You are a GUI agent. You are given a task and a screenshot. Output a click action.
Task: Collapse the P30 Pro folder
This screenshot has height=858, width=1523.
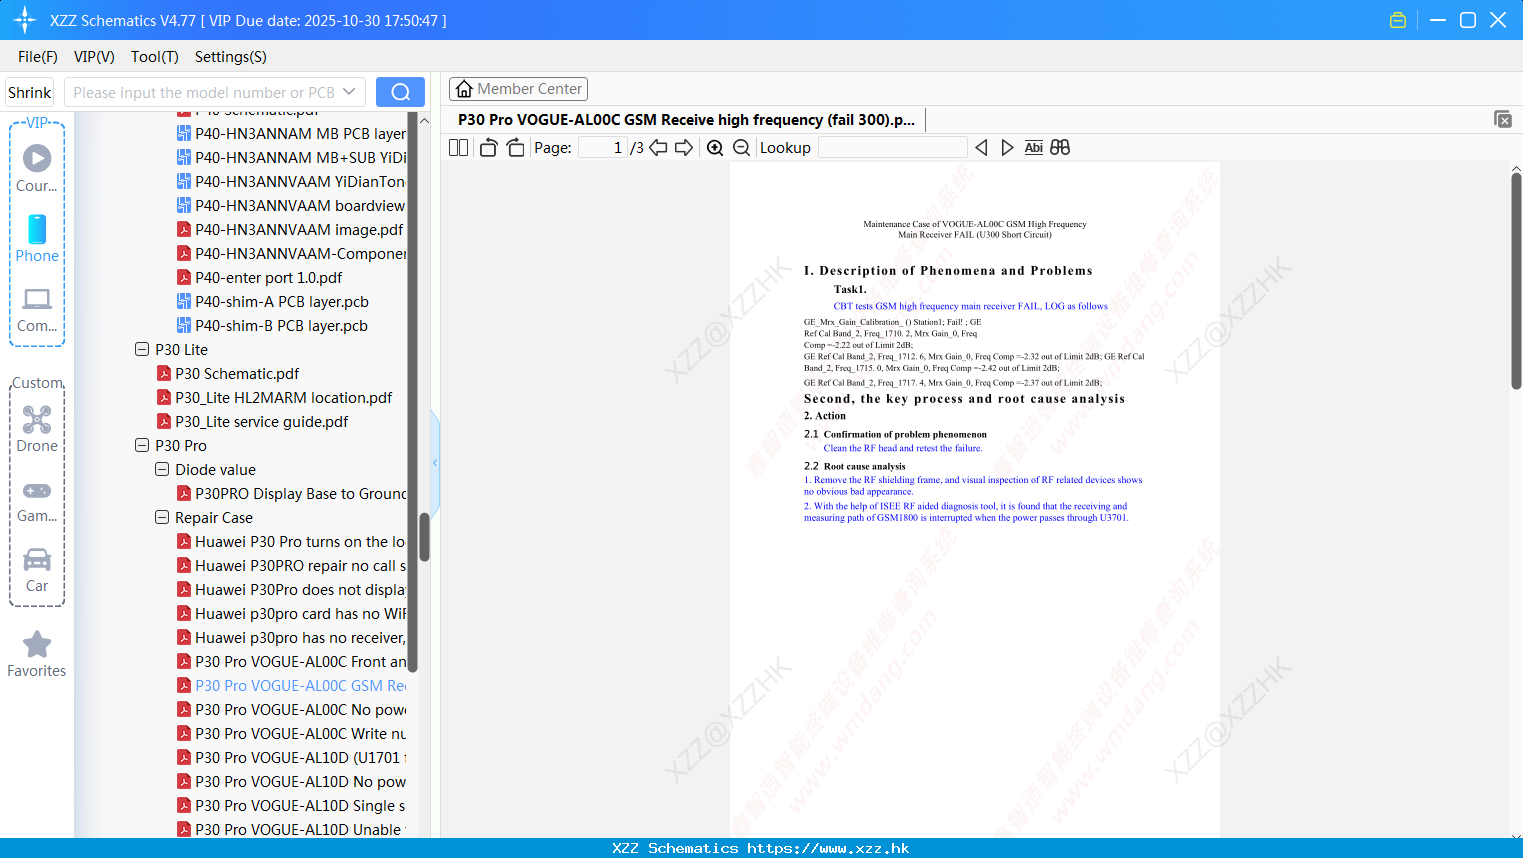coord(142,445)
